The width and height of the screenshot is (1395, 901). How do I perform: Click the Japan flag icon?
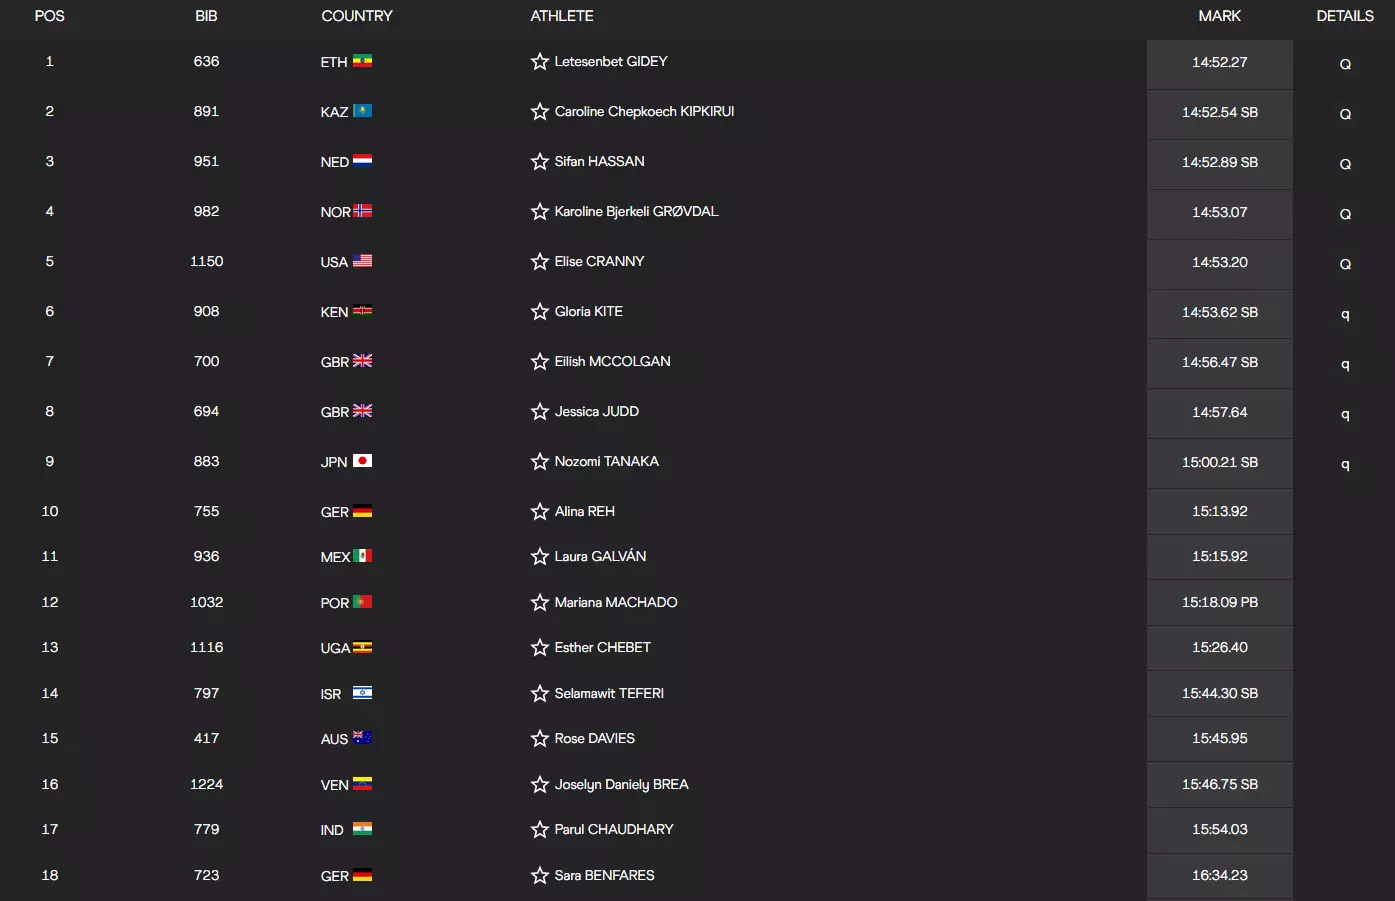coord(362,461)
